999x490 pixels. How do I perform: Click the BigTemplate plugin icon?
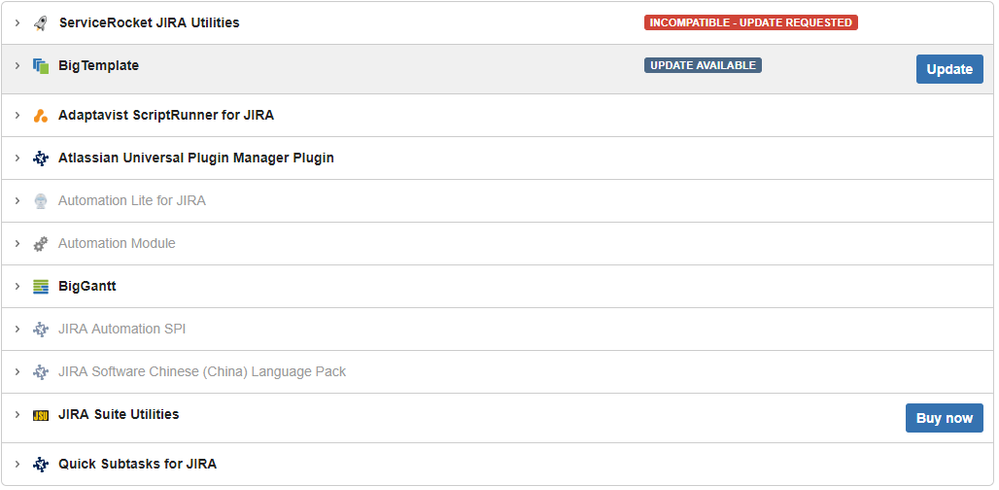(41, 66)
